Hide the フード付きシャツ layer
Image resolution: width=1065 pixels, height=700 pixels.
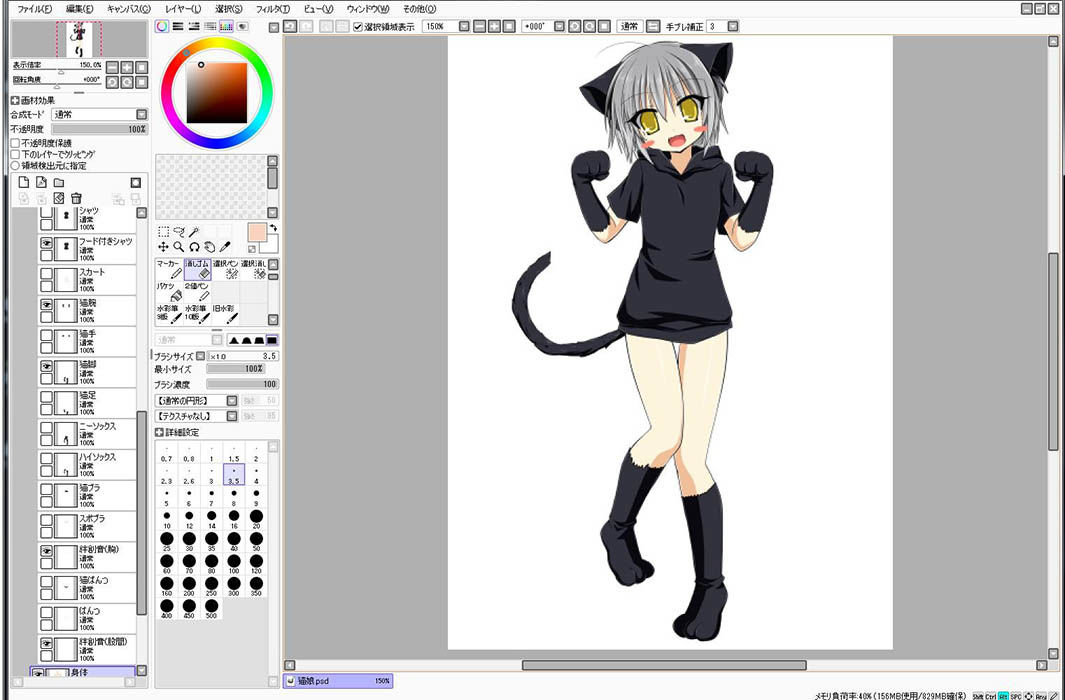click(x=46, y=243)
